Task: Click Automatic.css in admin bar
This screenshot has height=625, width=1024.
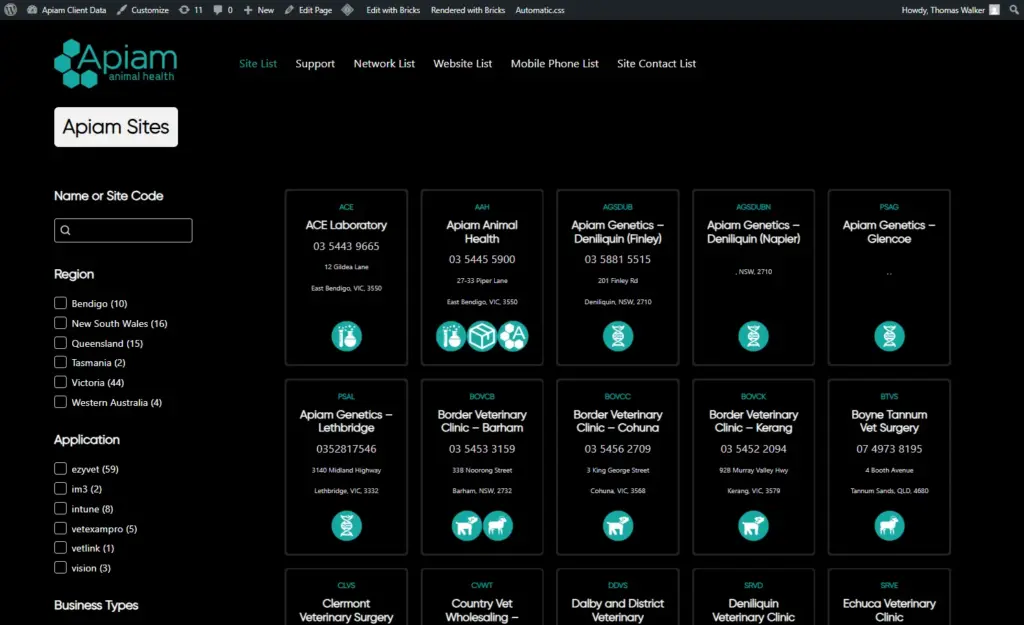Action: point(540,10)
